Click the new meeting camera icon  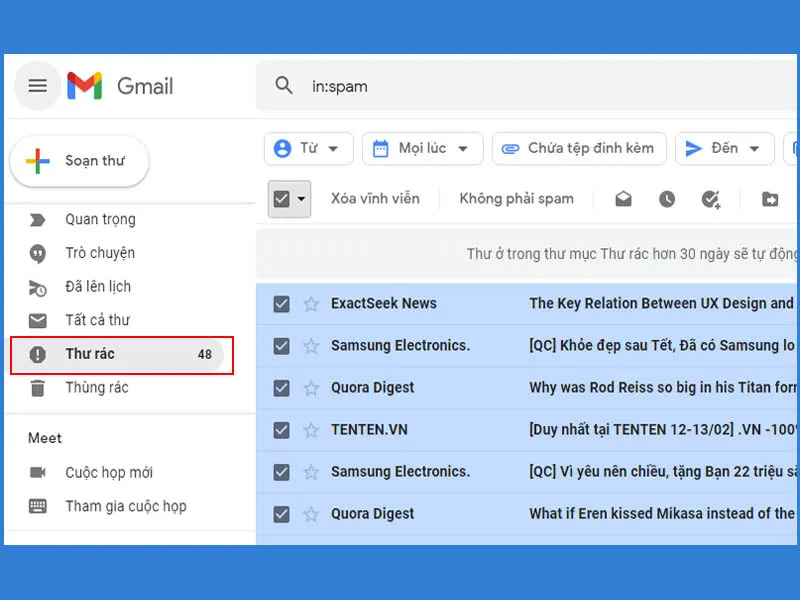(37, 472)
